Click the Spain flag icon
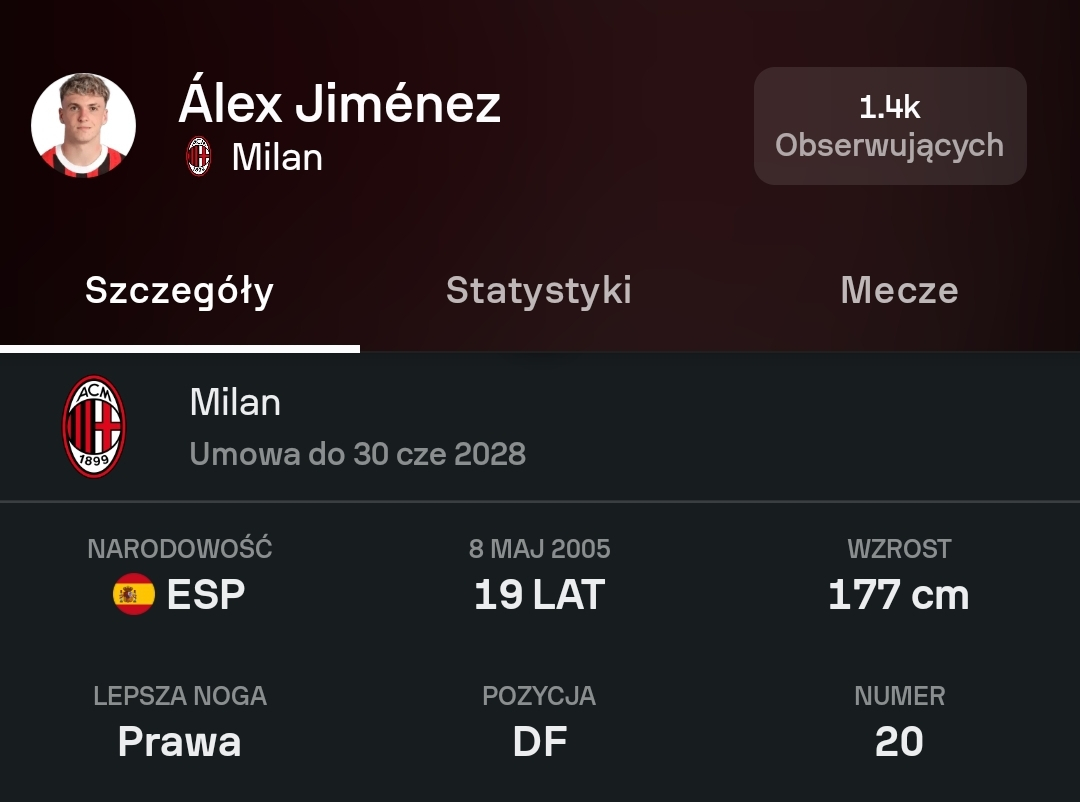1080x802 pixels. click(x=134, y=595)
